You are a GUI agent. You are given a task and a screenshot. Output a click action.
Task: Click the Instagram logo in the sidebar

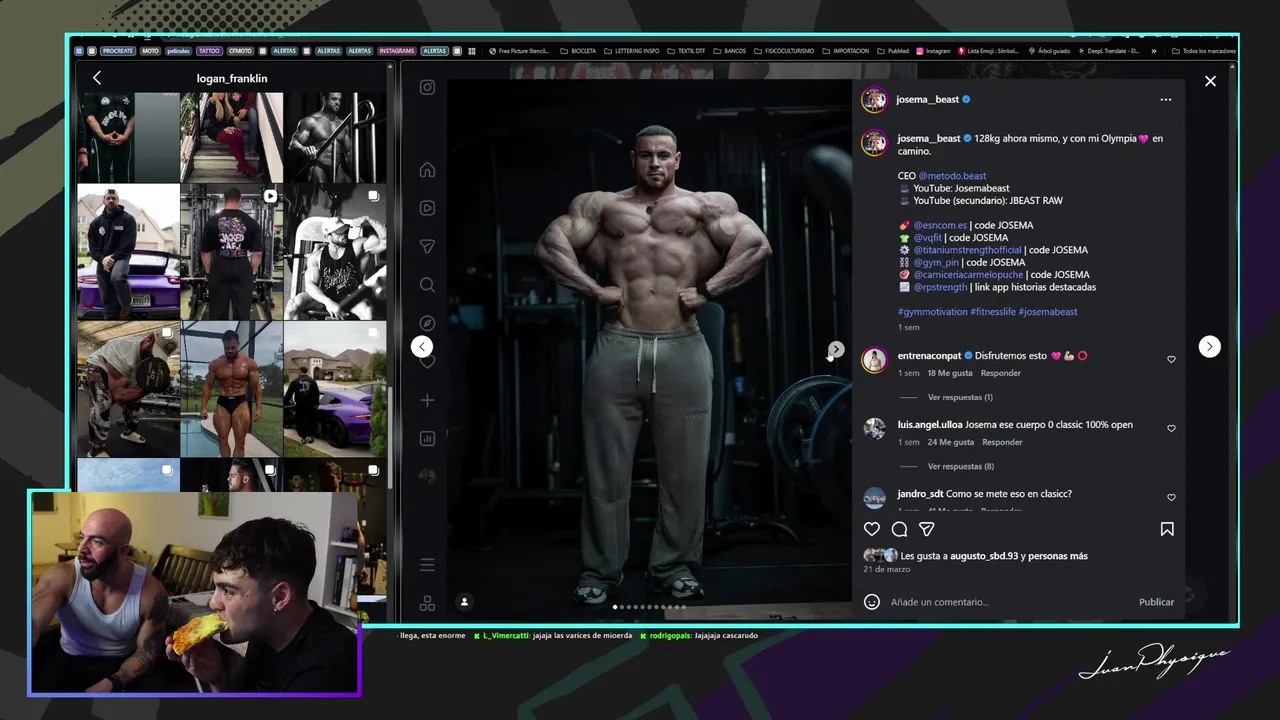pos(427,87)
